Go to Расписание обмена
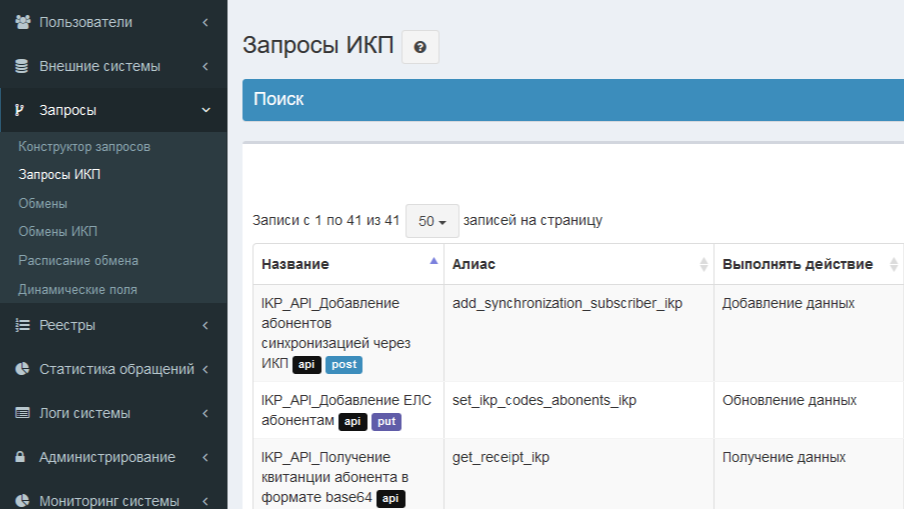The image size is (904, 509). click(x=78, y=261)
